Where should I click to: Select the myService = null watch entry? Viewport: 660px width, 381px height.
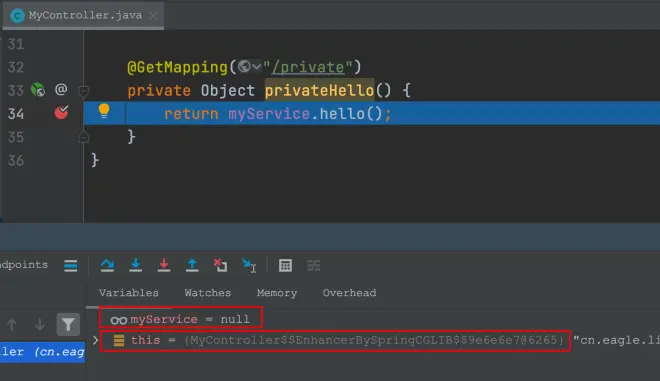tap(181, 319)
